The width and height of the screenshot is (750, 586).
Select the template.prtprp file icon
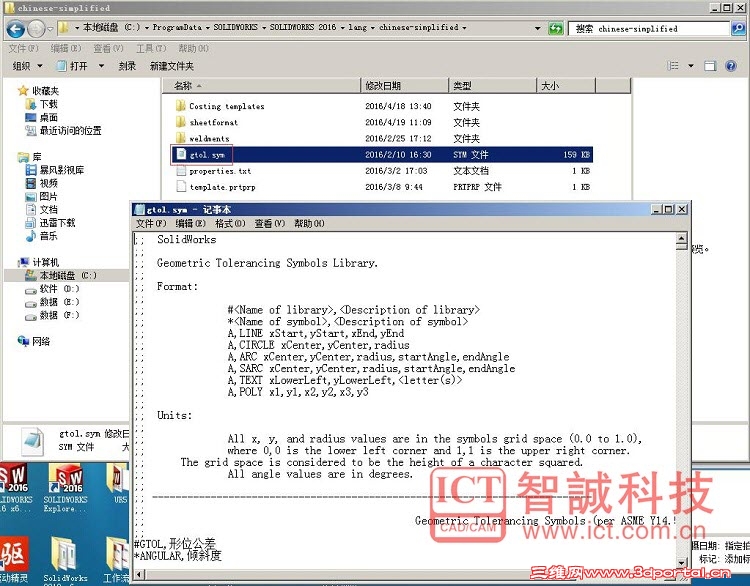pyautogui.click(x=181, y=187)
